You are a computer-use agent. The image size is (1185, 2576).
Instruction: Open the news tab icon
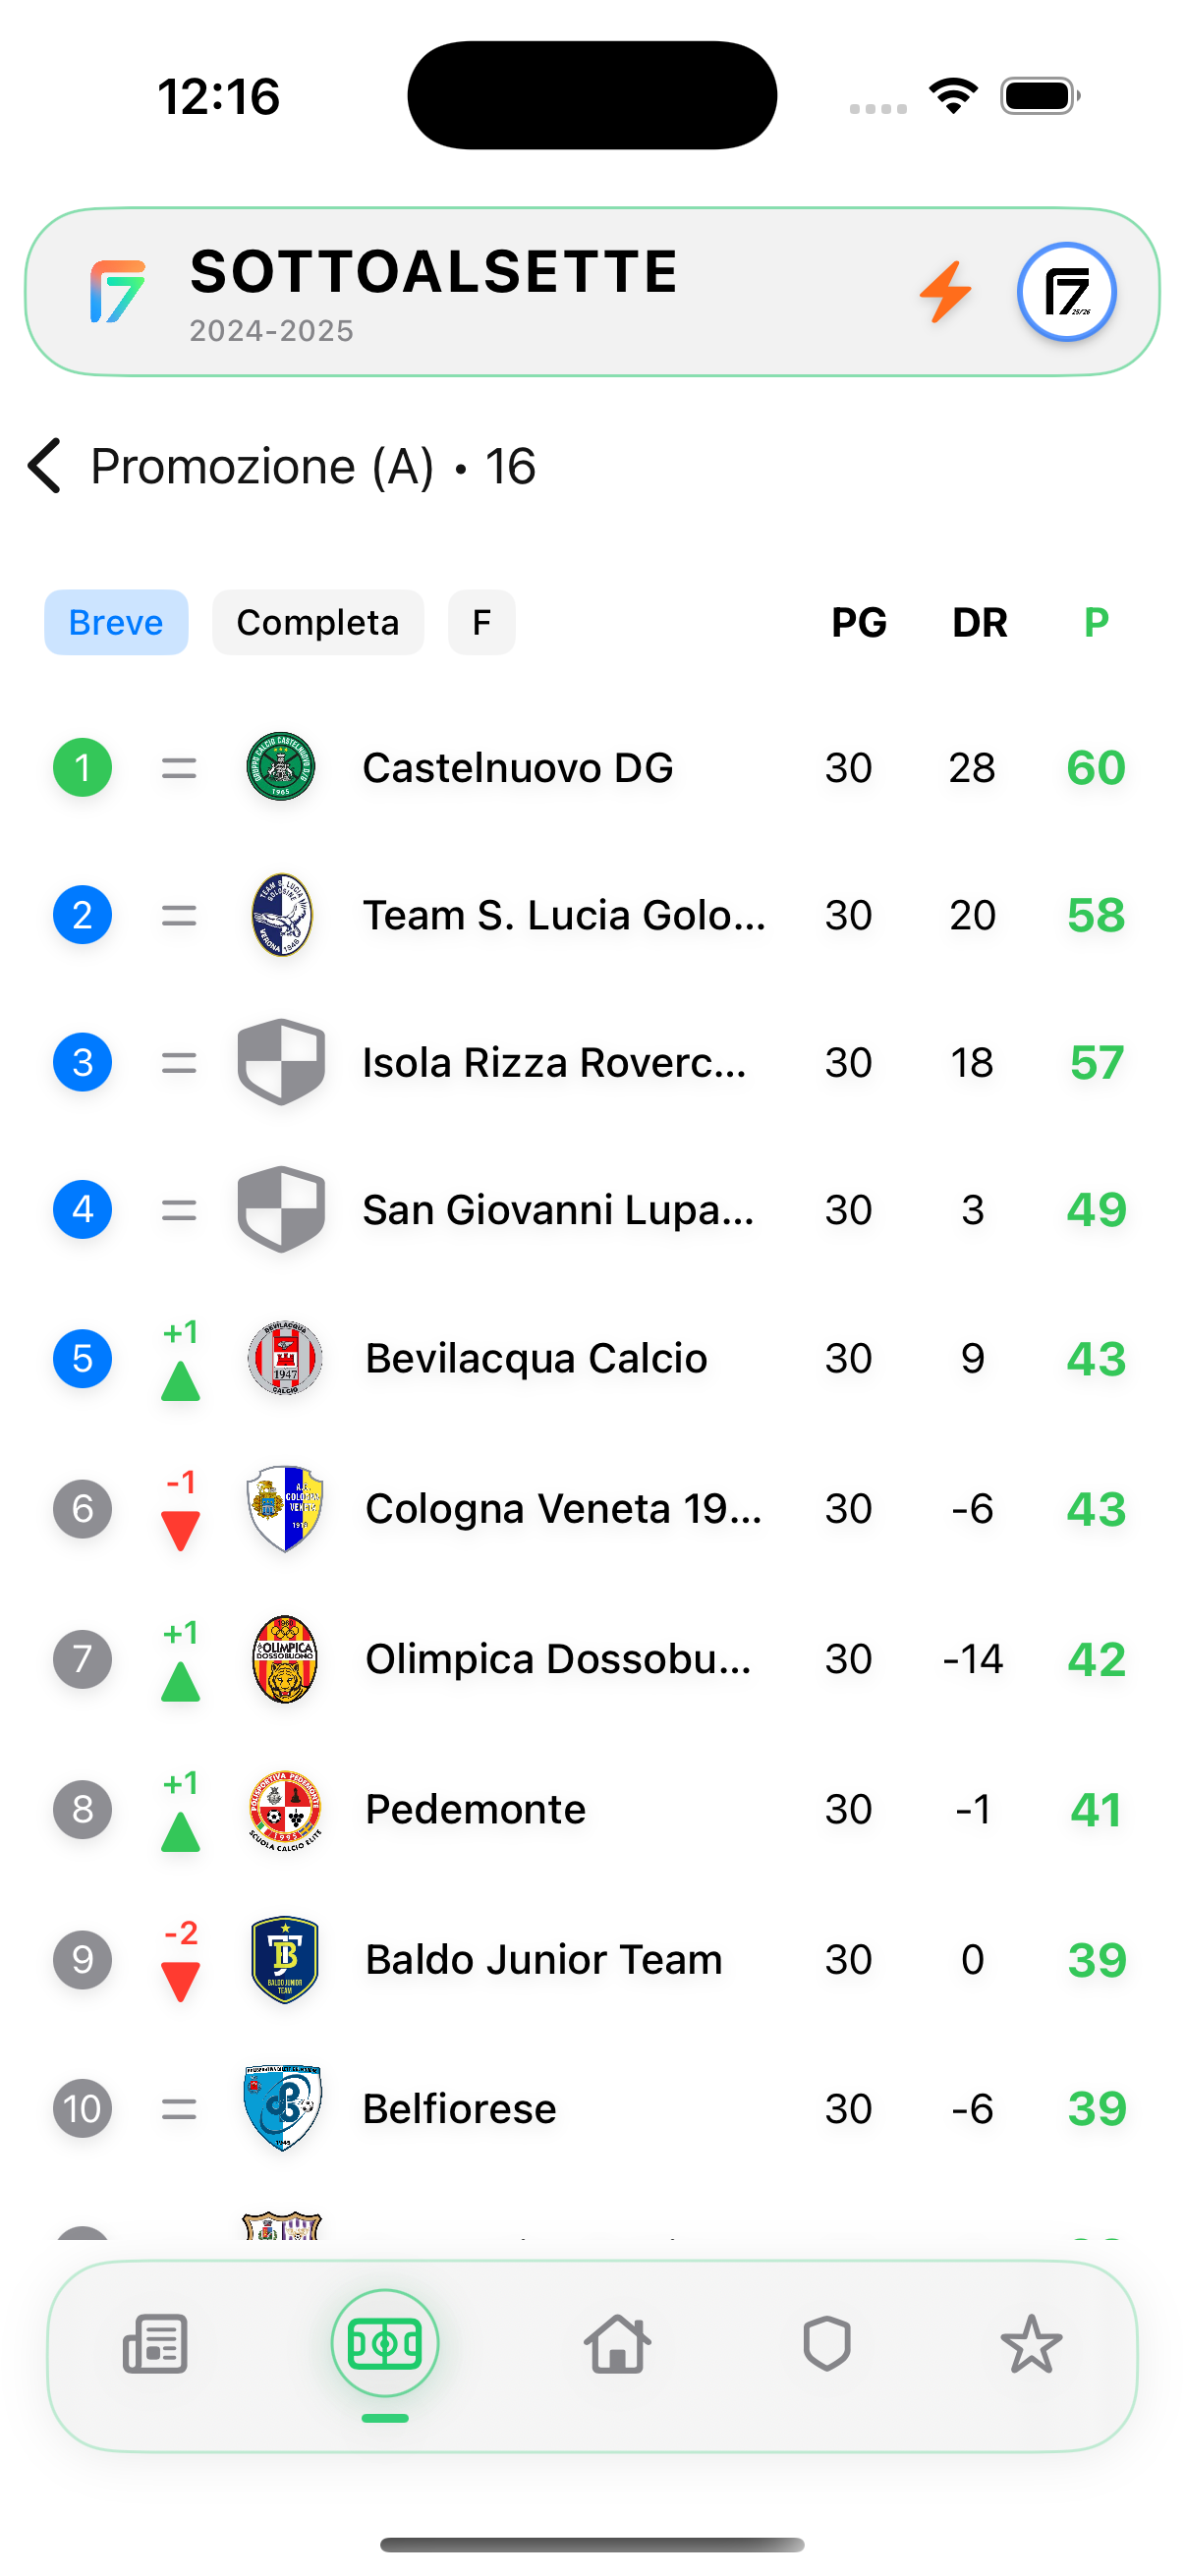click(155, 2343)
